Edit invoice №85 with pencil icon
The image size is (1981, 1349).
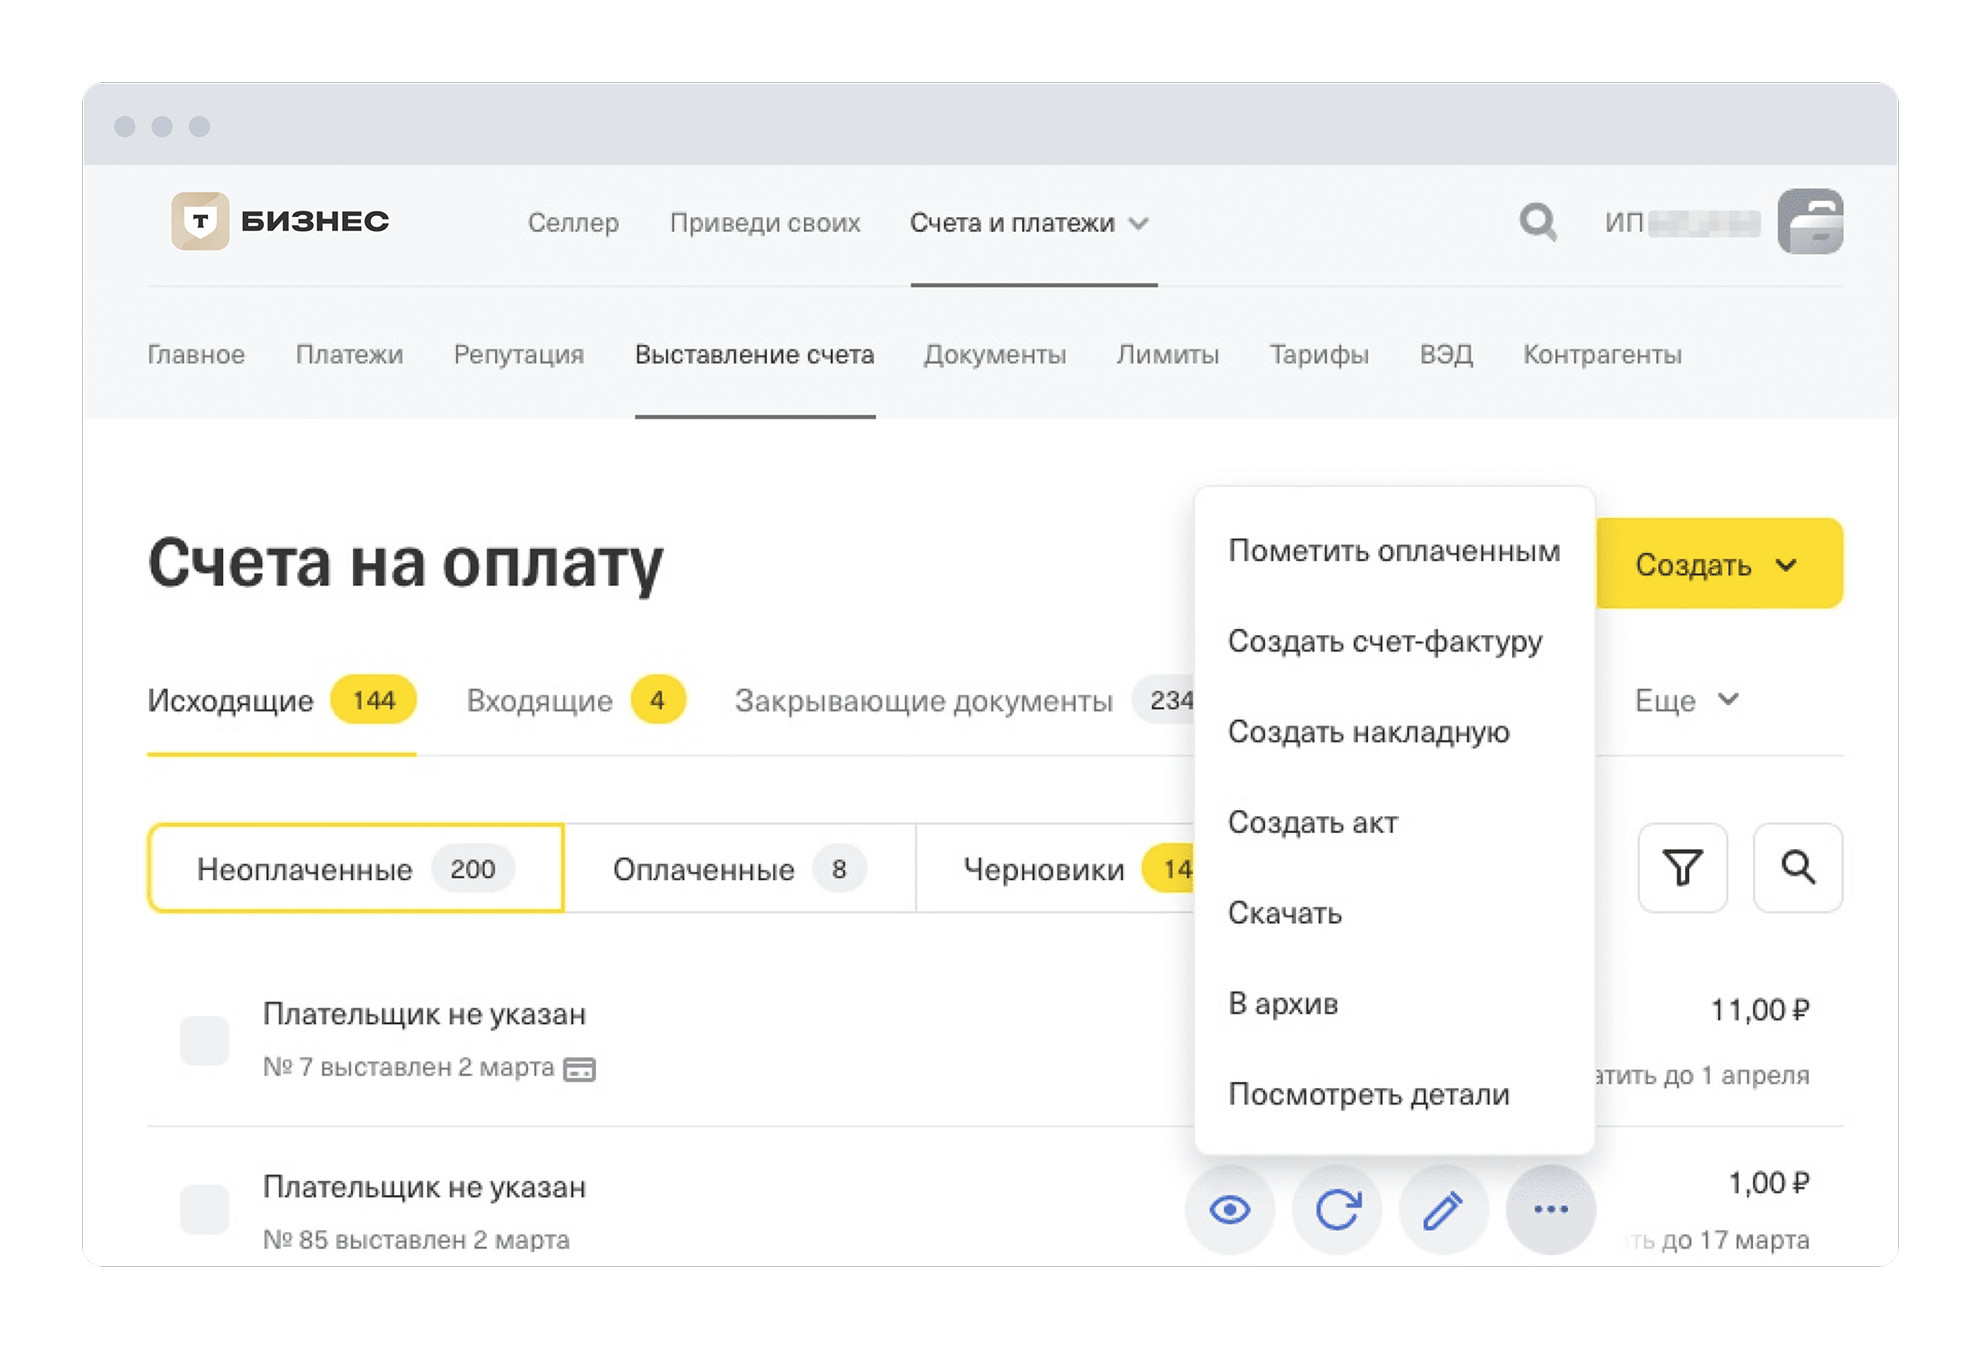pos(1443,1209)
